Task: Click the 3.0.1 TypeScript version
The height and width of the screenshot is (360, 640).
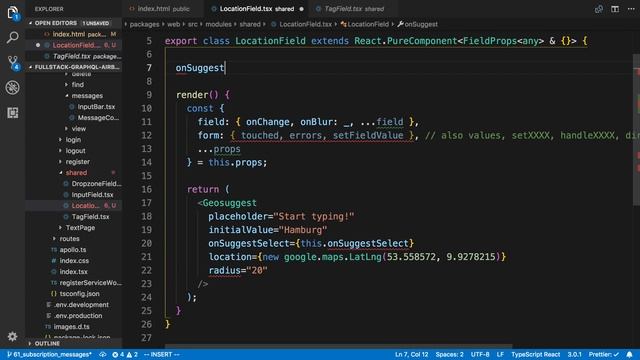Action: [x=574, y=355]
